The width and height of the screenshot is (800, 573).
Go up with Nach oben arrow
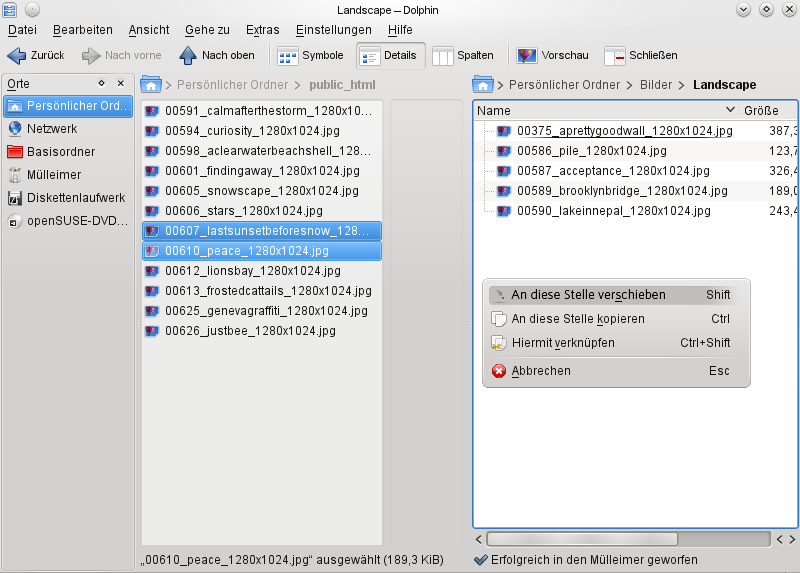point(188,56)
